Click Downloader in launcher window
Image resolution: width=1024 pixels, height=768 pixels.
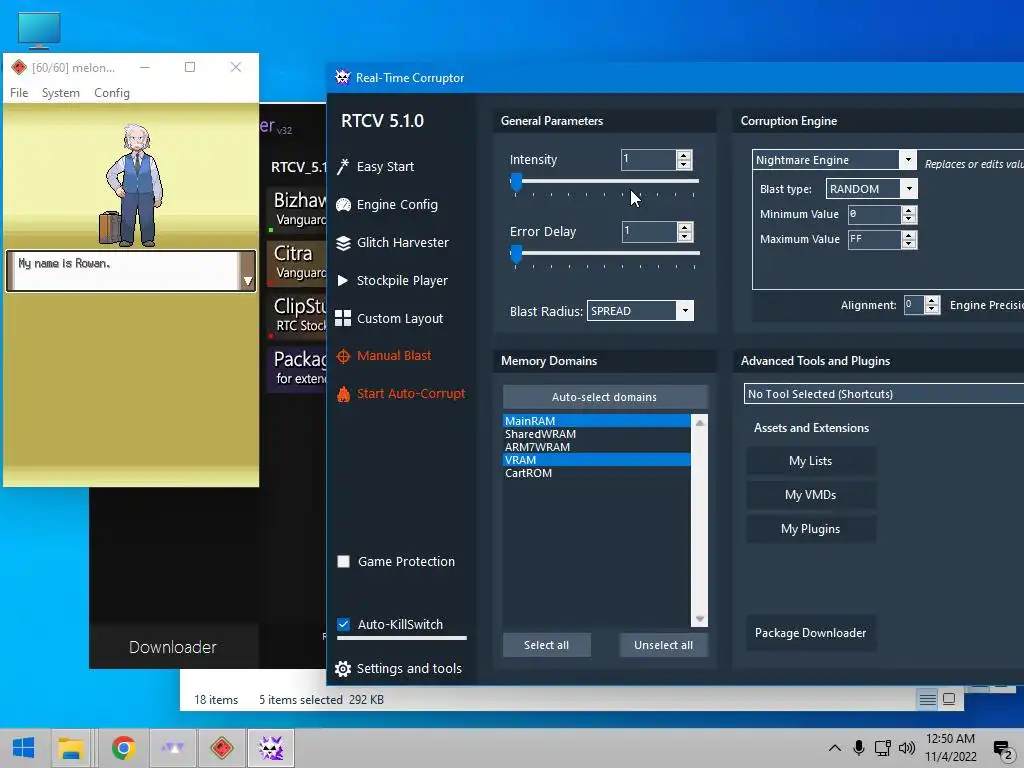(172, 647)
